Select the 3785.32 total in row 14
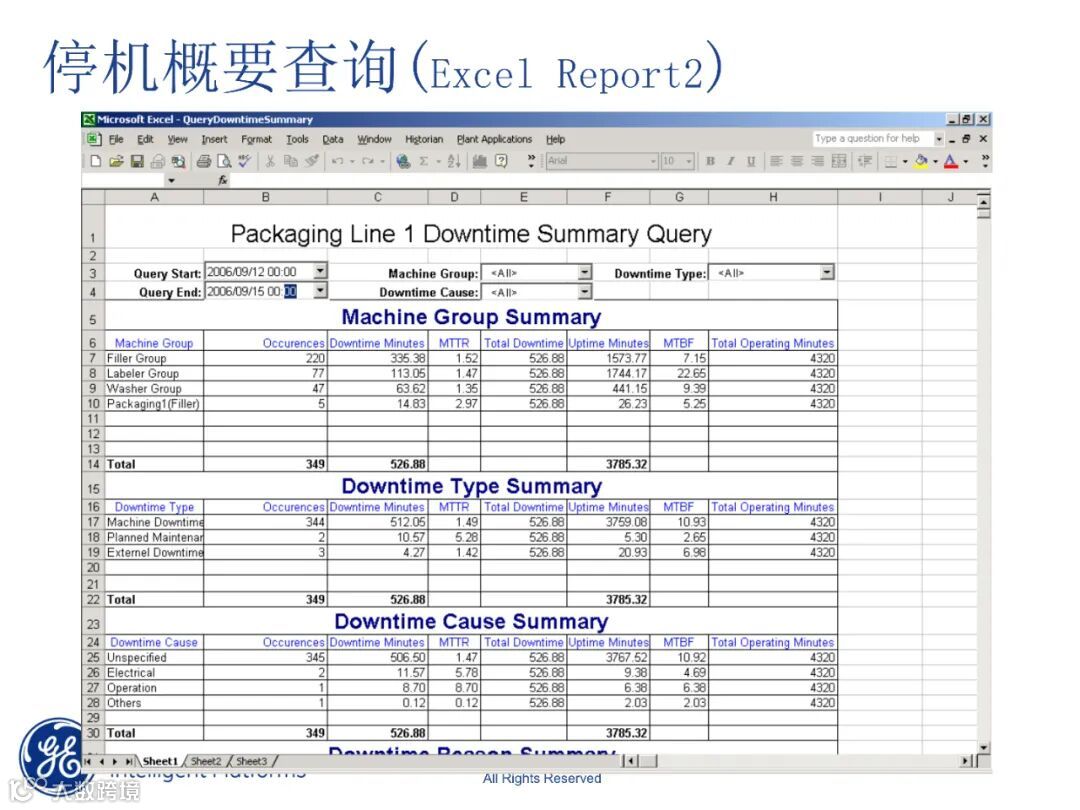 [x=608, y=464]
